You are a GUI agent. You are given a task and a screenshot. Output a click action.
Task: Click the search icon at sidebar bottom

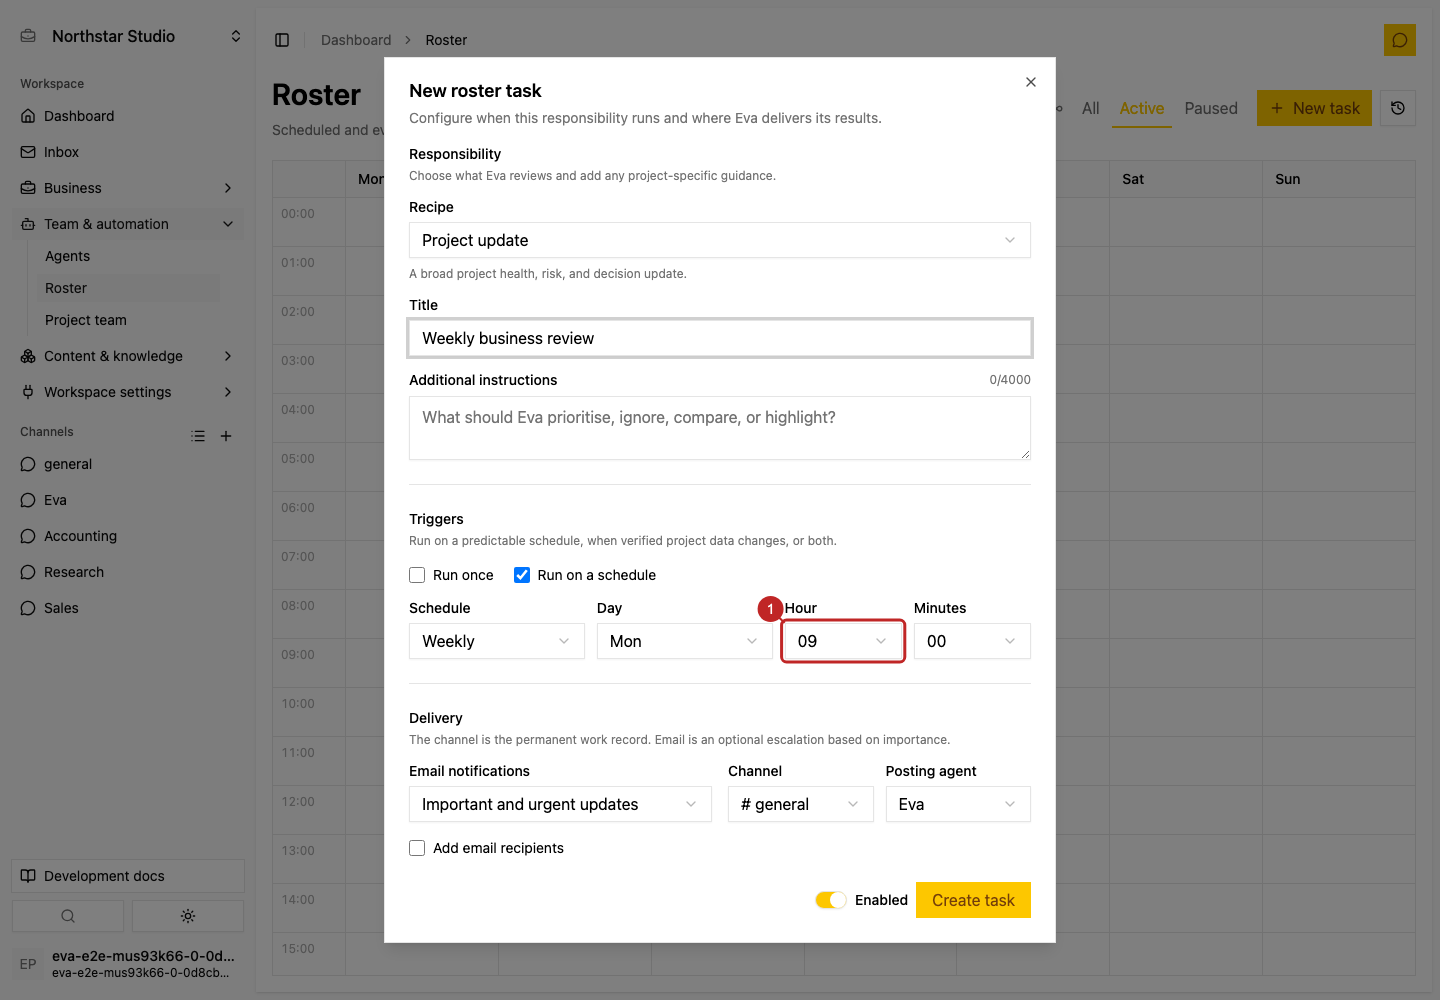tap(68, 916)
